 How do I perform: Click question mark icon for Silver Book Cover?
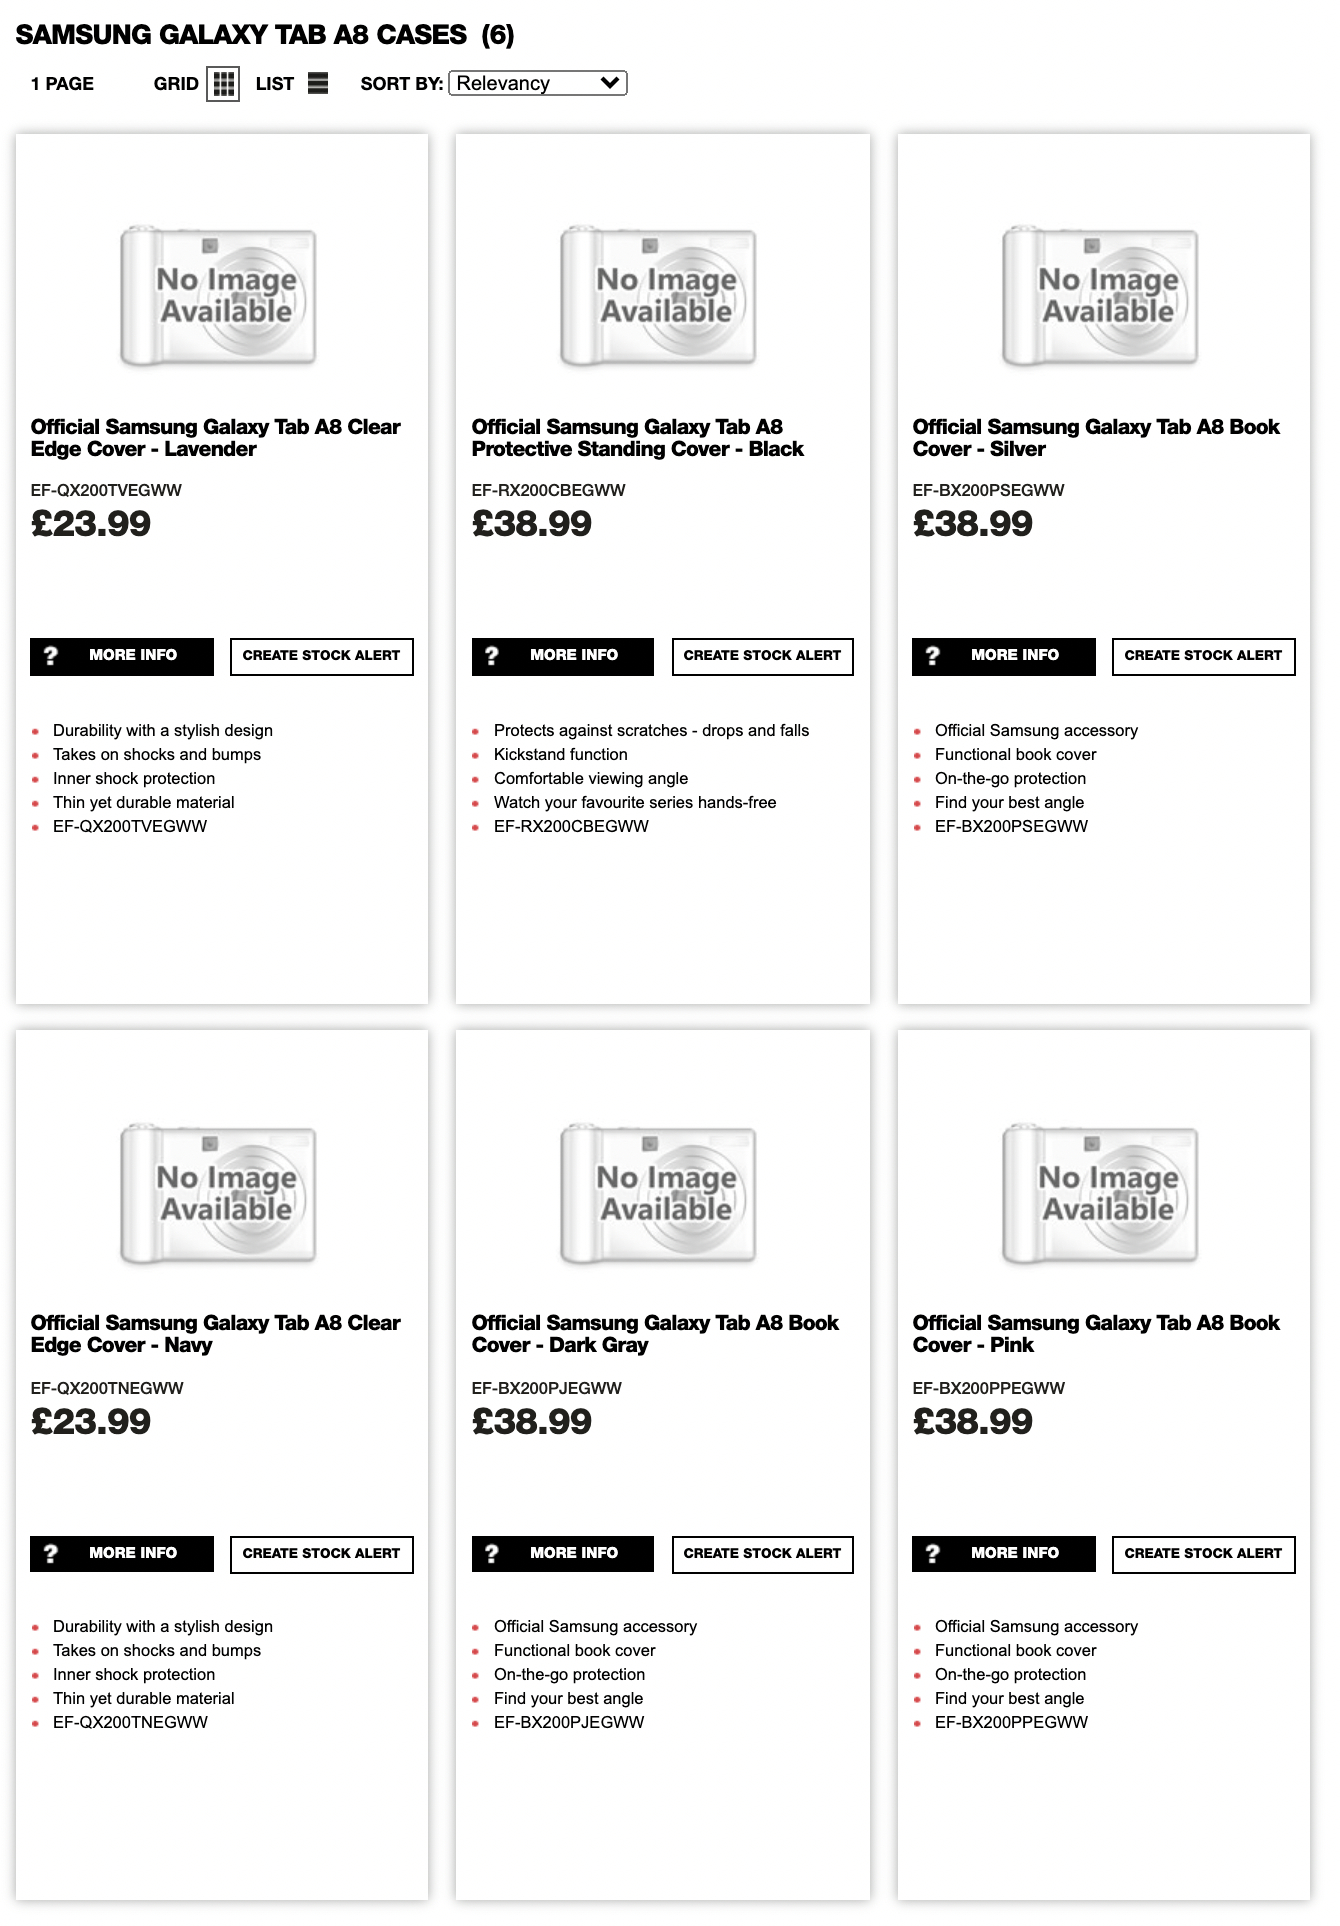932,656
